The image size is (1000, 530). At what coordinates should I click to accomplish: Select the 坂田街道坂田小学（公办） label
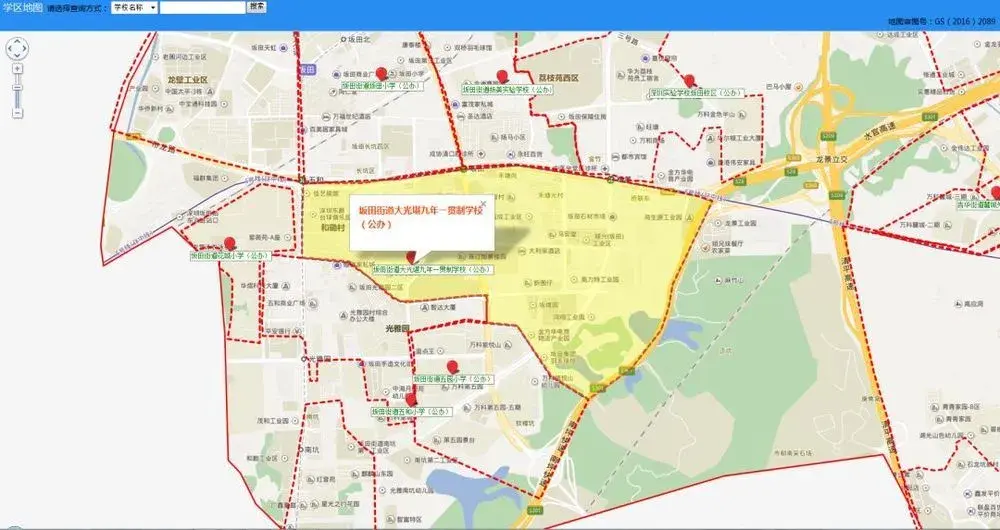[x=382, y=85]
